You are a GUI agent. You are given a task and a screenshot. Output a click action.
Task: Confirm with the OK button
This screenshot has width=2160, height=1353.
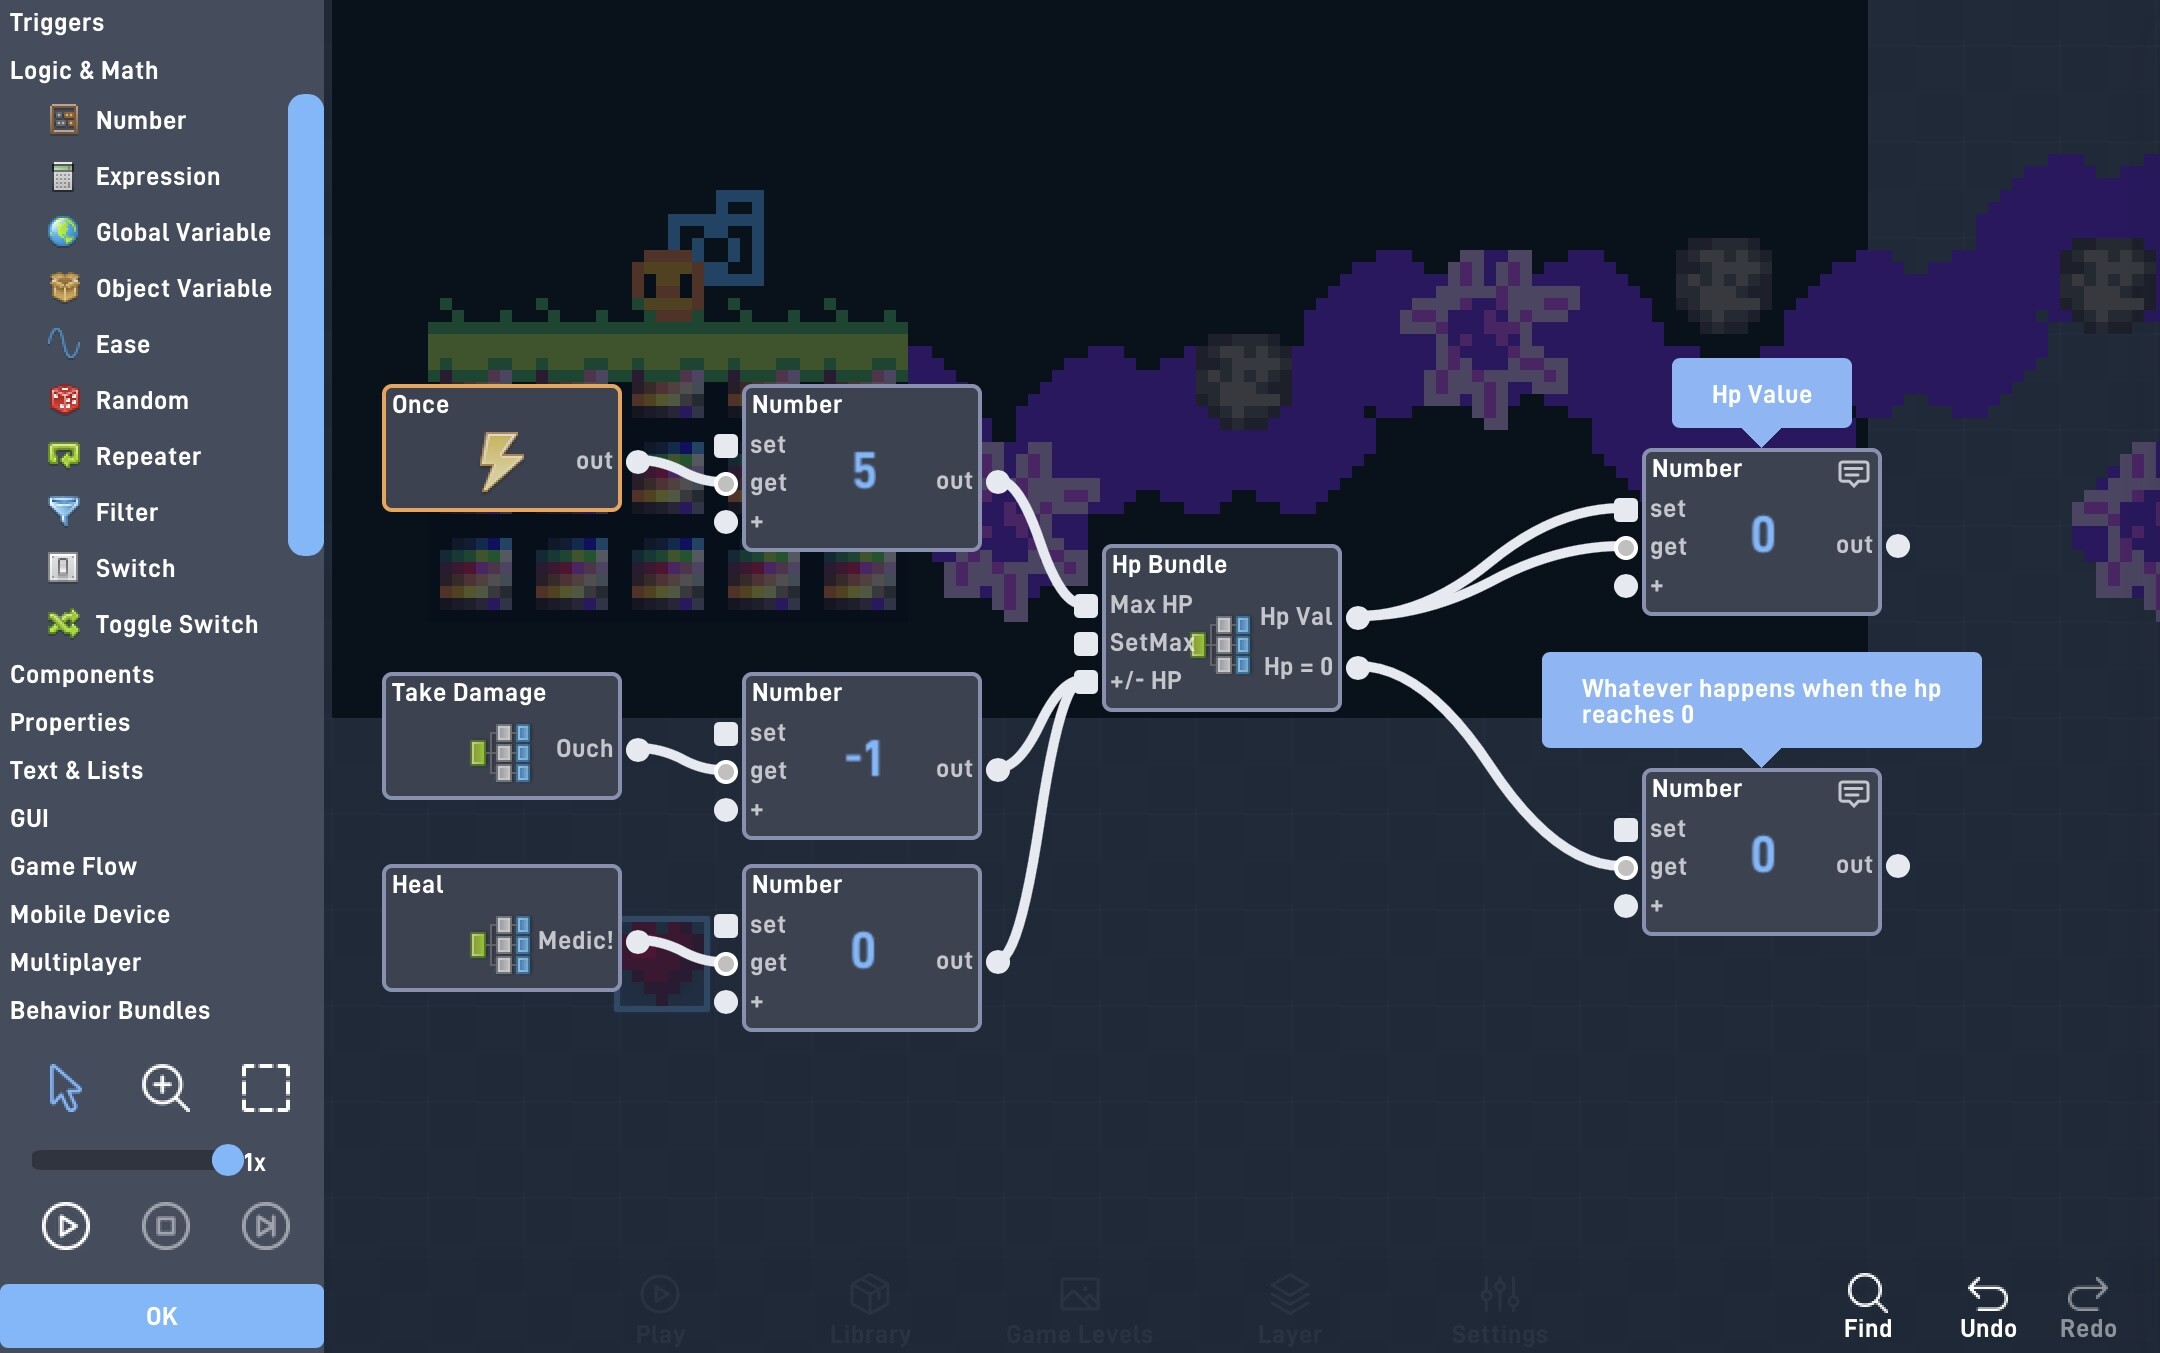pyautogui.click(x=162, y=1316)
